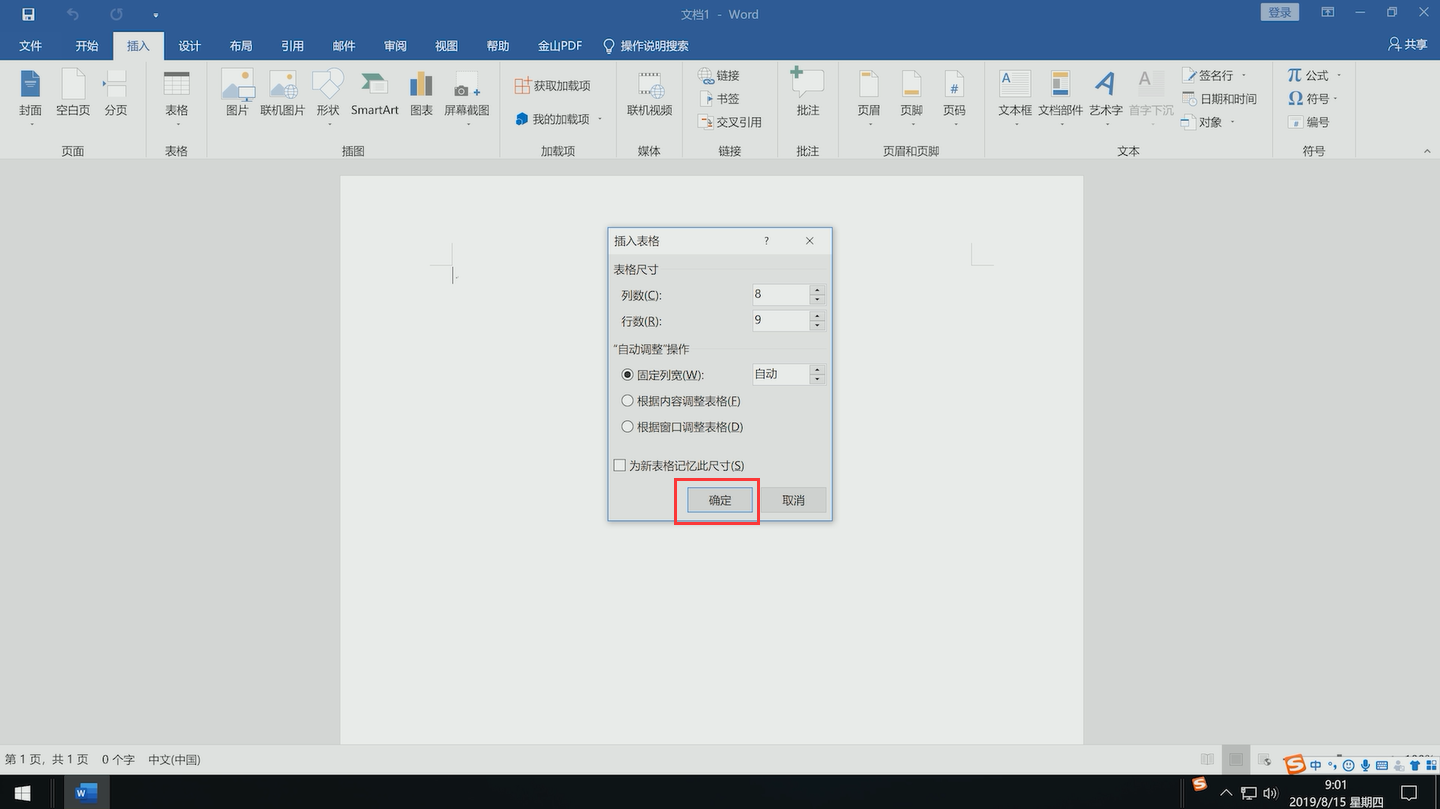
Task: Open the File (文件) tab
Action: (31, 46)
